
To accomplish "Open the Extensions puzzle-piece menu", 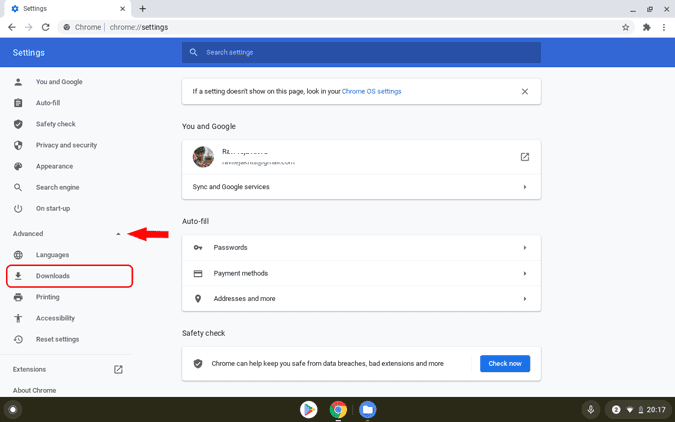I will (x=647, y=27).
